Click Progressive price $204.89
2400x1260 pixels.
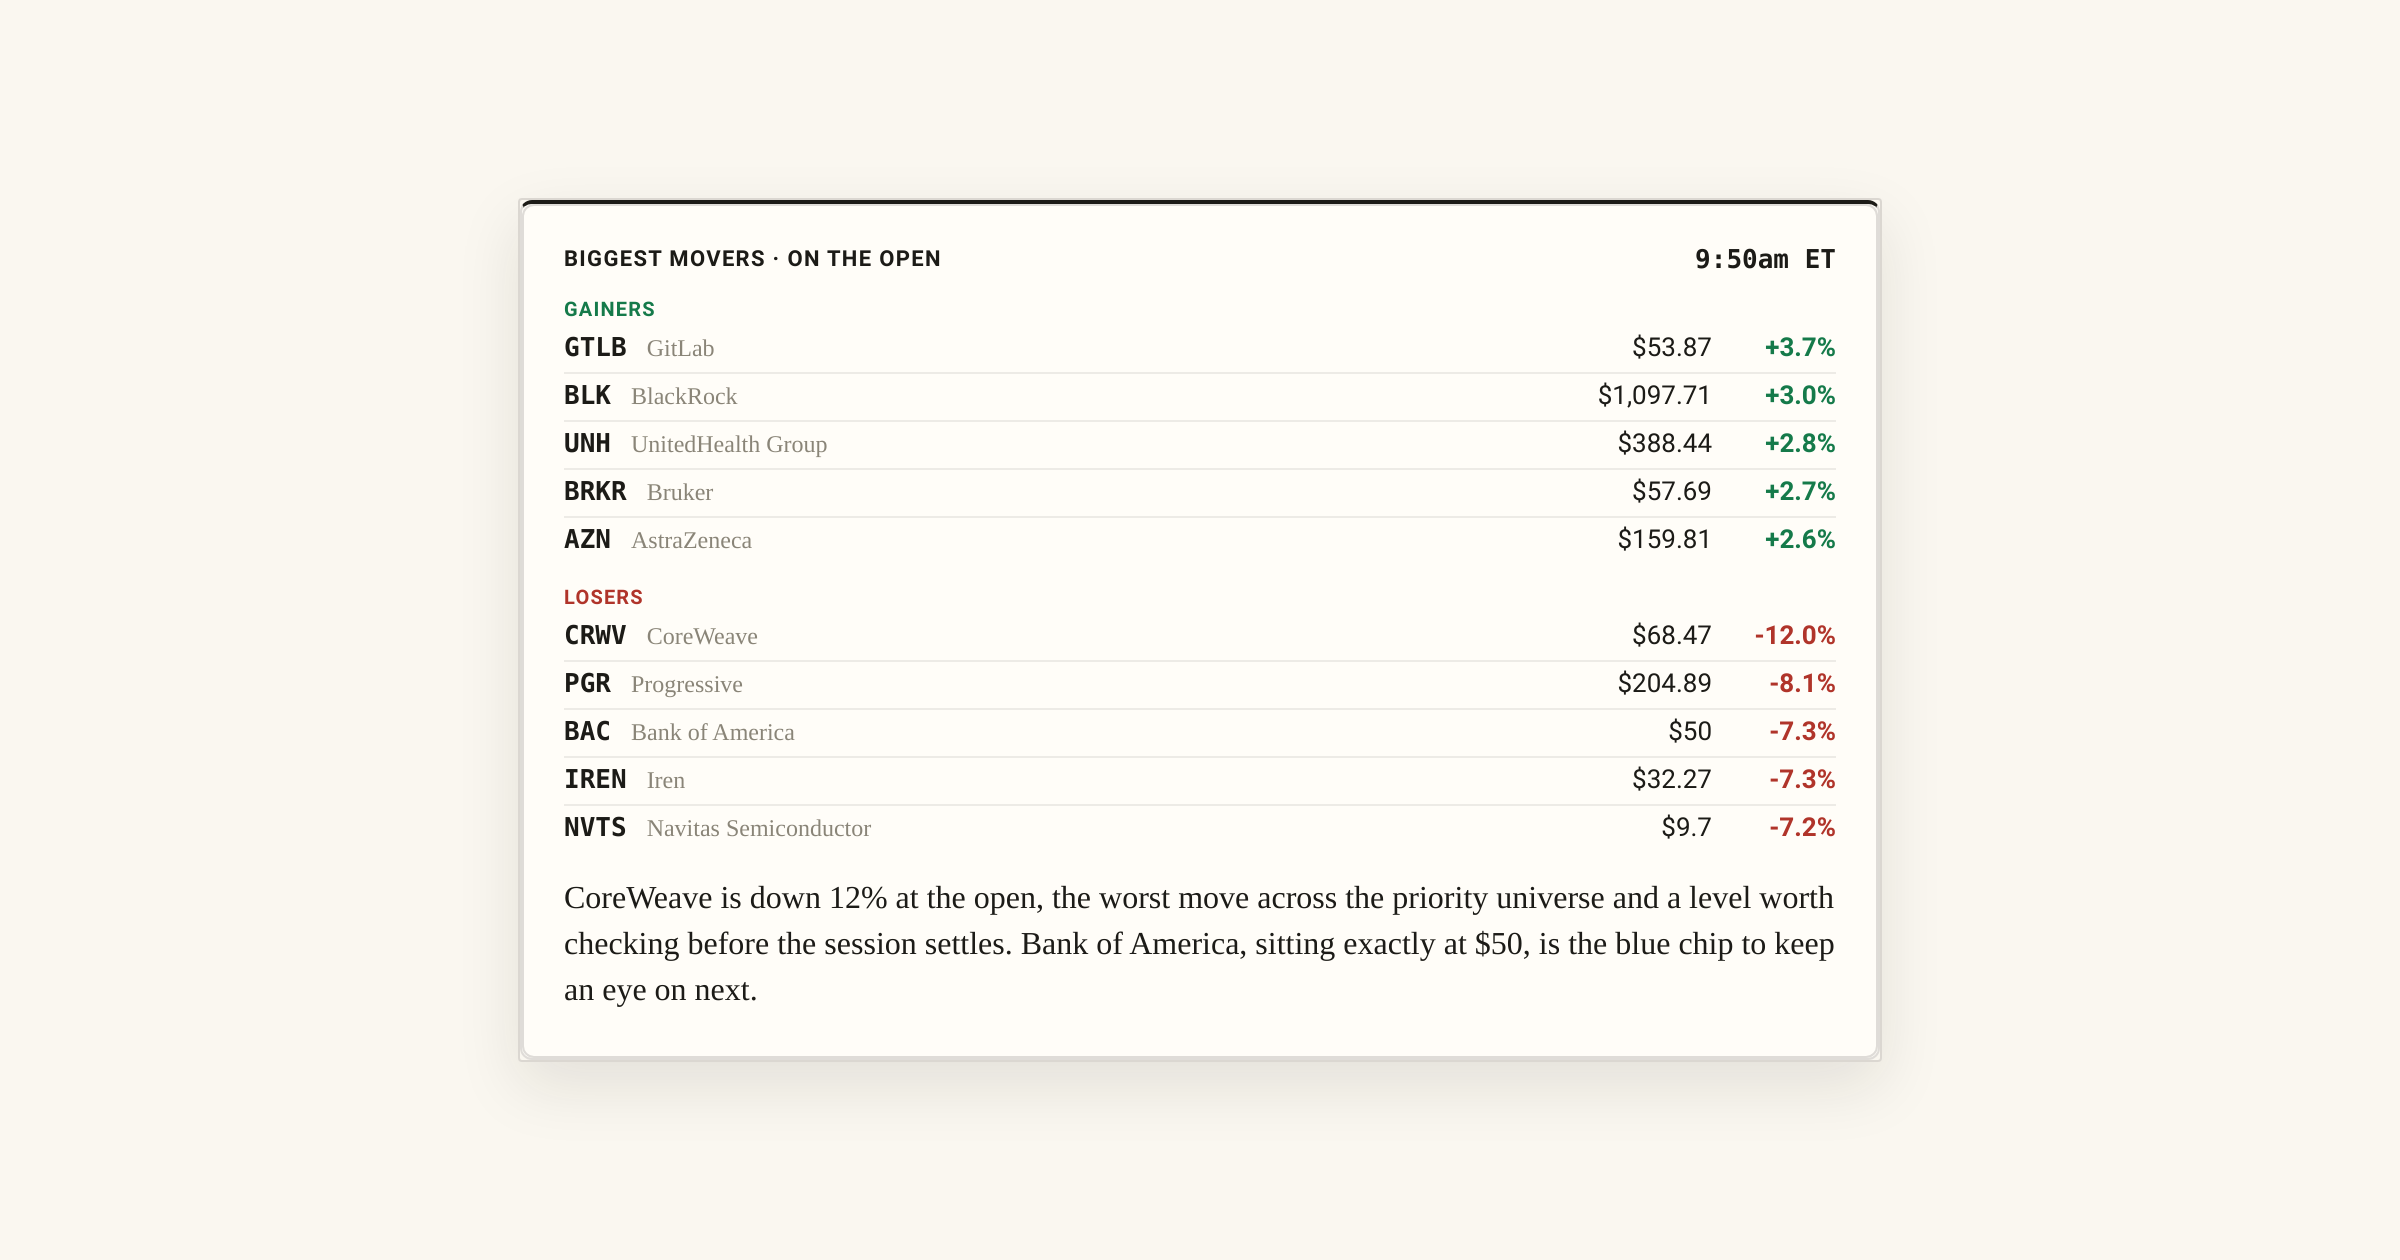[1664, 683]
